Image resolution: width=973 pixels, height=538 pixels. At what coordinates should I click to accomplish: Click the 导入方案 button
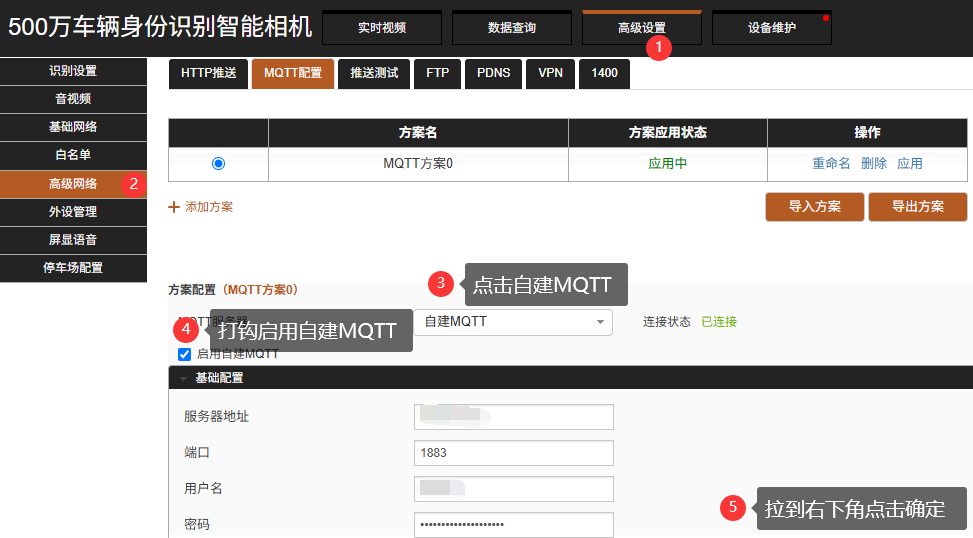click(x=815, y=207)
